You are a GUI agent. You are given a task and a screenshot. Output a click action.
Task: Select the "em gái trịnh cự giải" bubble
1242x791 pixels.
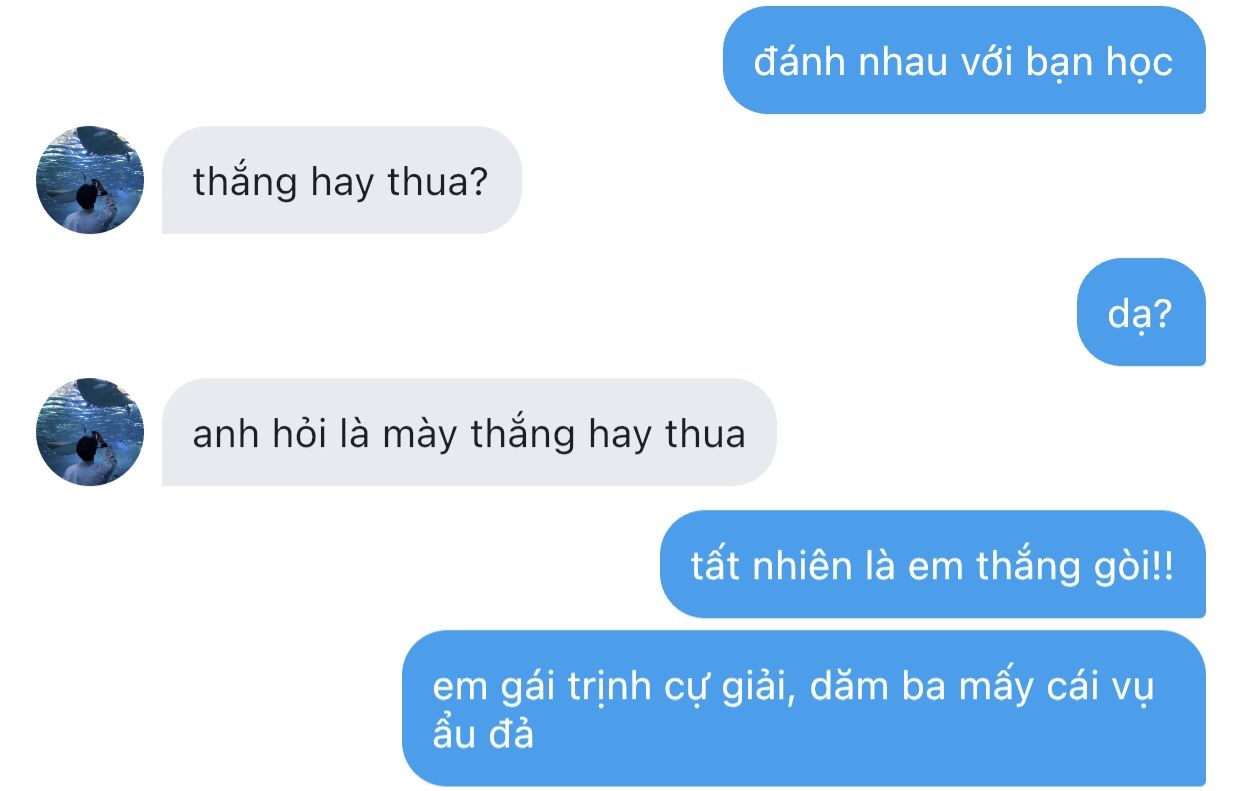pyautogui.click(x=804, y=708)
